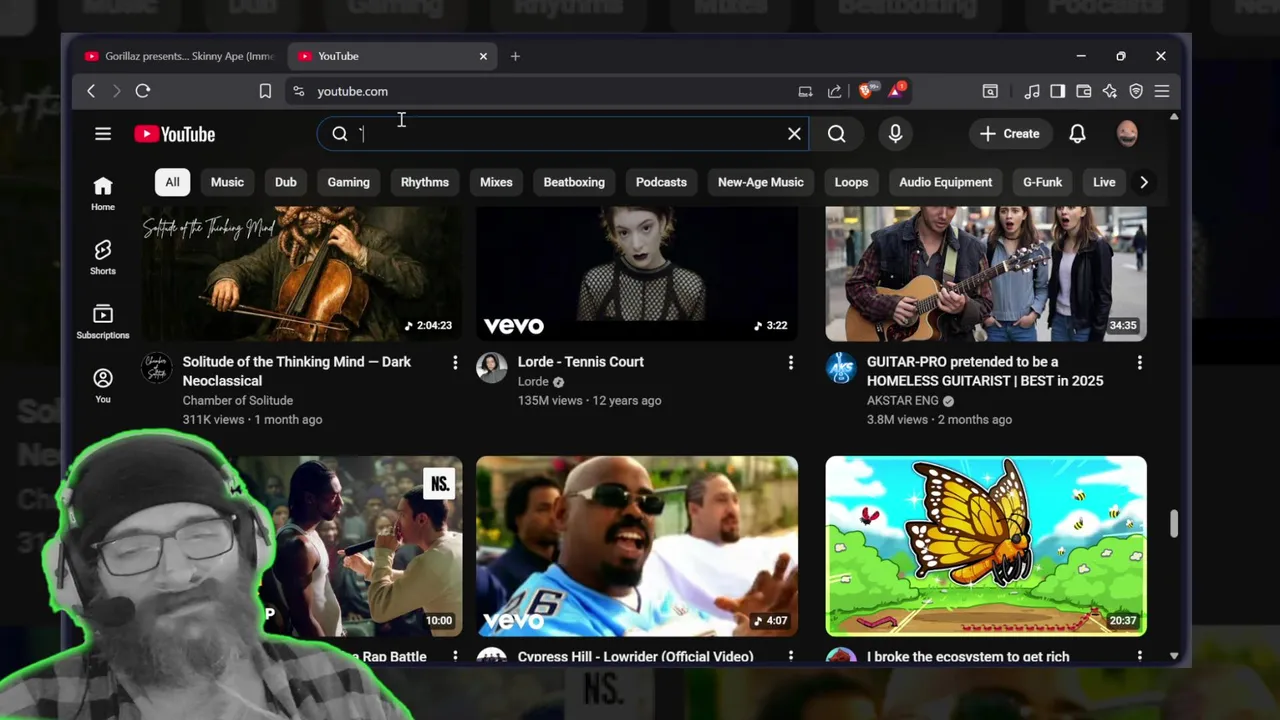Open Subscriptions in the sidebar
The width and height of the screenshot is (1280, 720).
tap(103, 322)
